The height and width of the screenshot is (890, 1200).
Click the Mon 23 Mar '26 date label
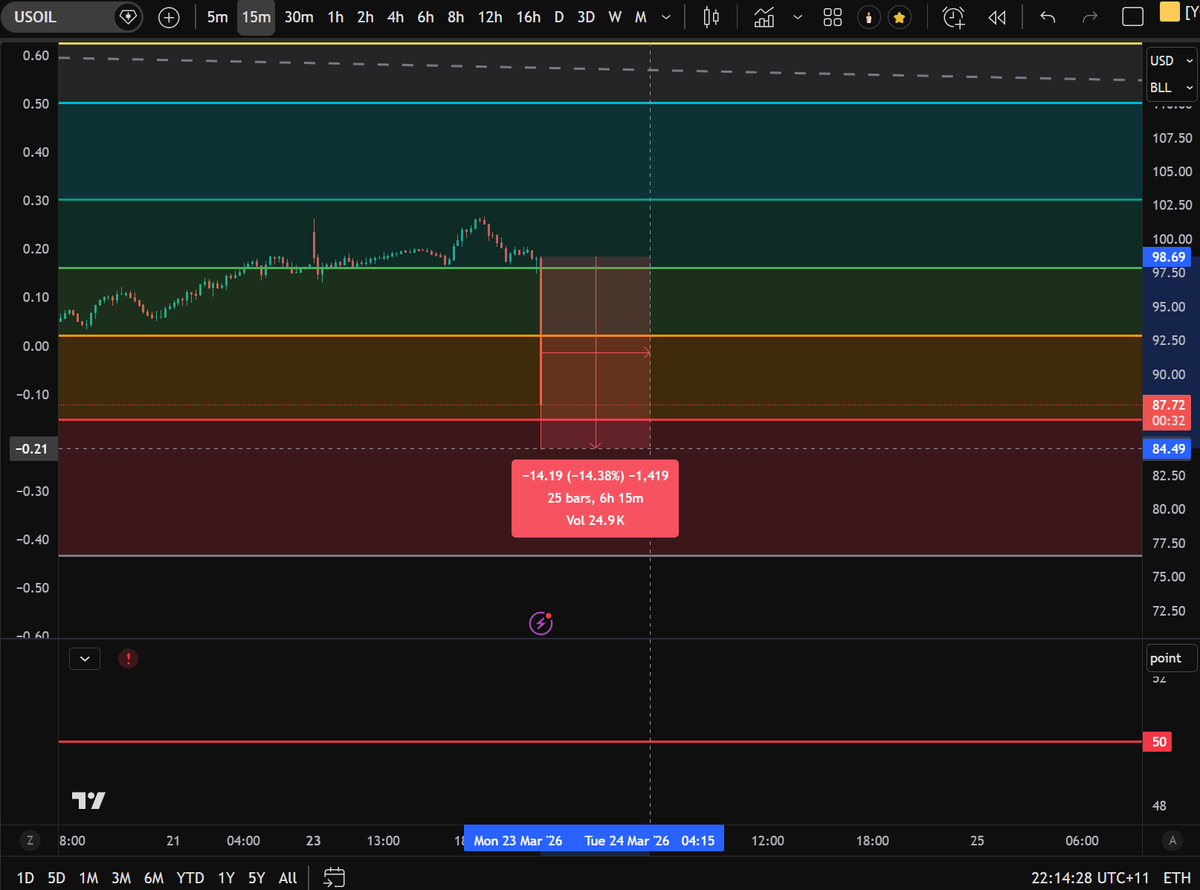(517, 841)
